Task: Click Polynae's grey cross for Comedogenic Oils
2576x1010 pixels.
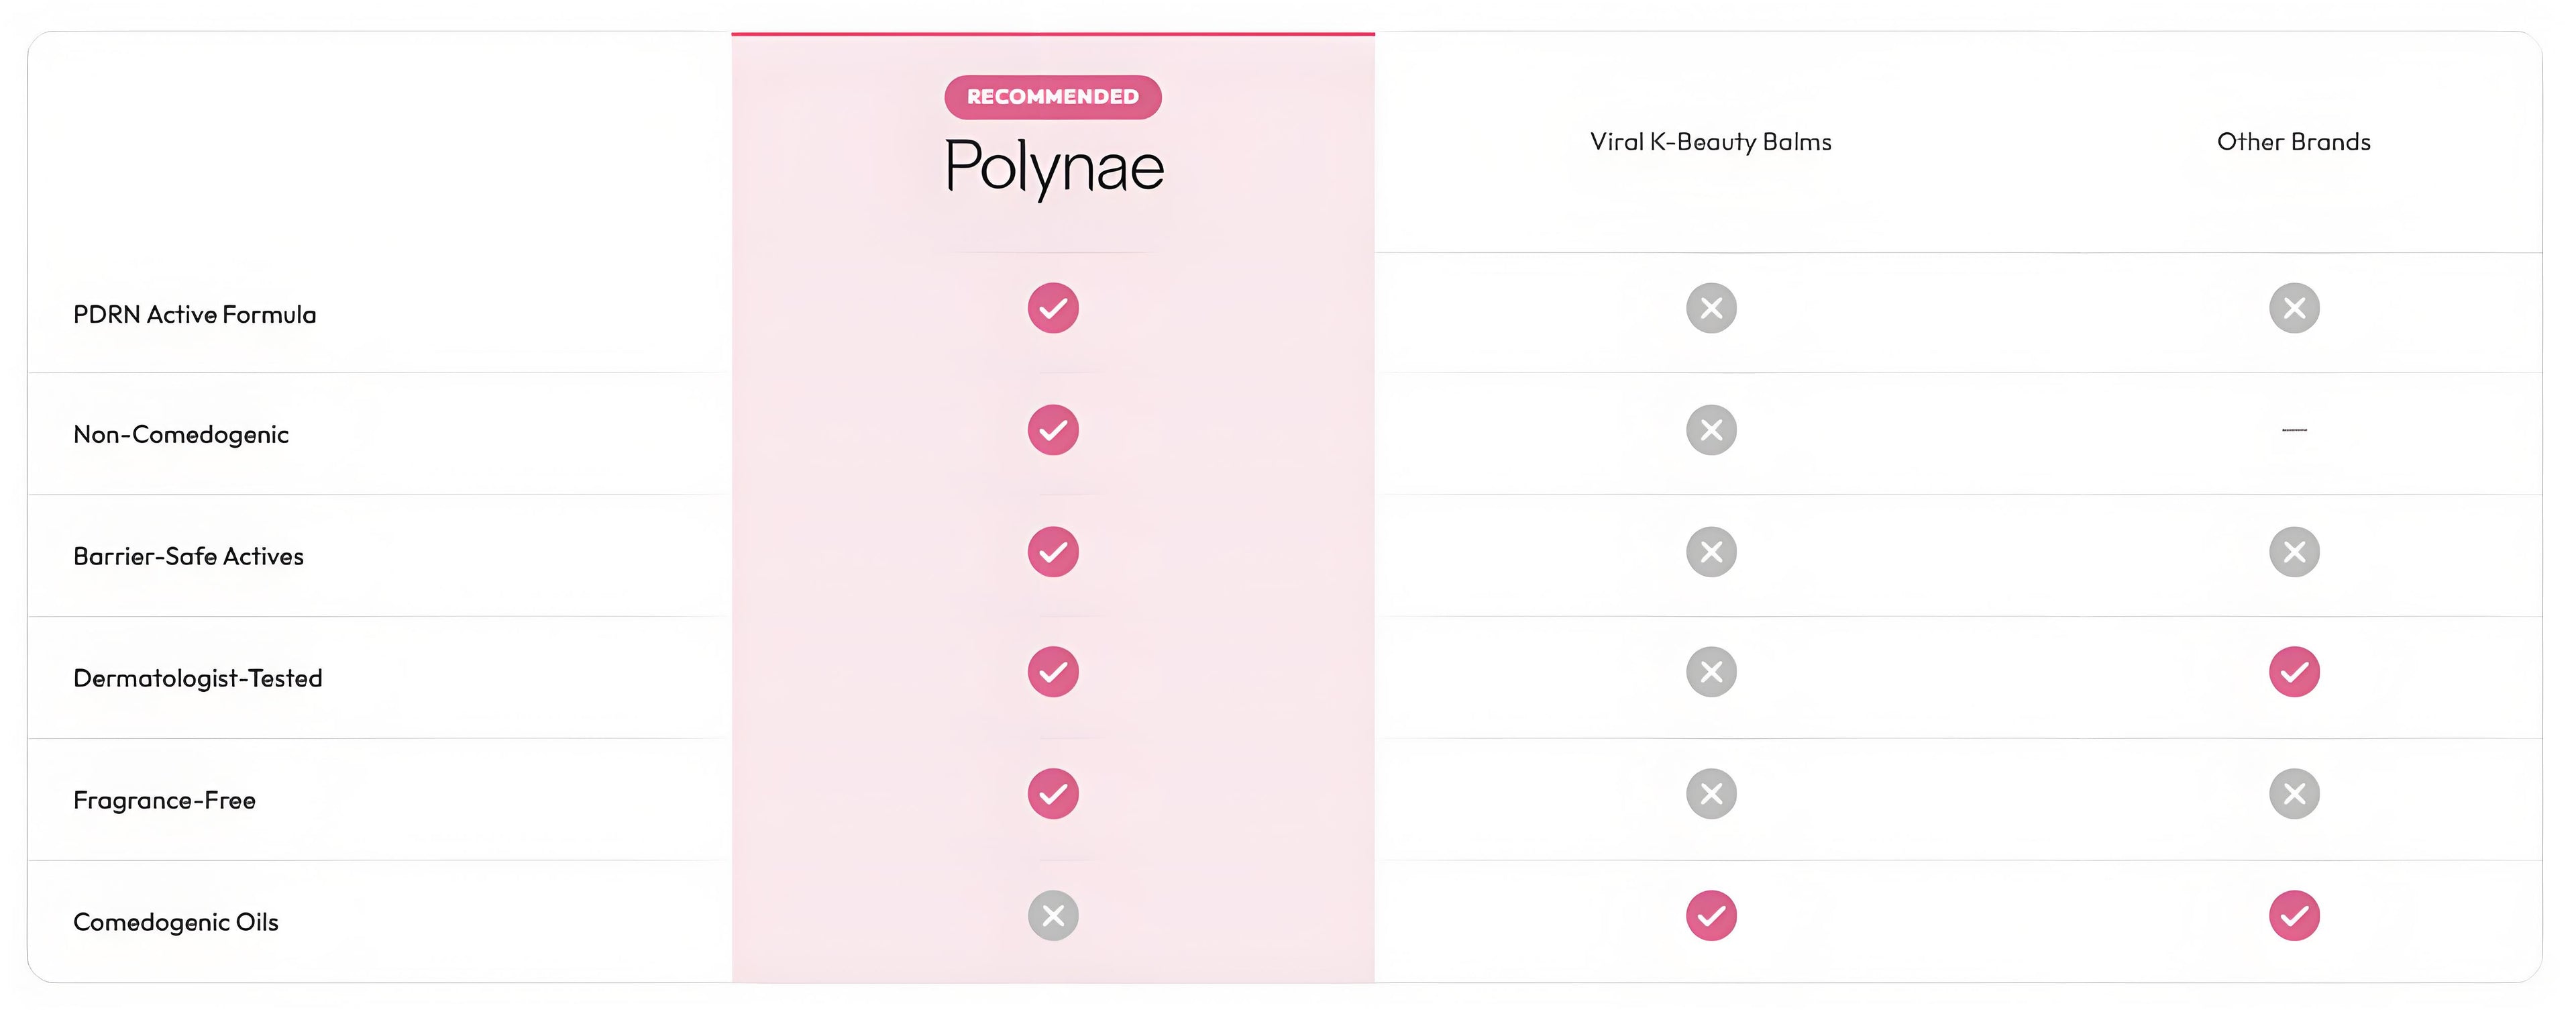Action: point(1053,915)
